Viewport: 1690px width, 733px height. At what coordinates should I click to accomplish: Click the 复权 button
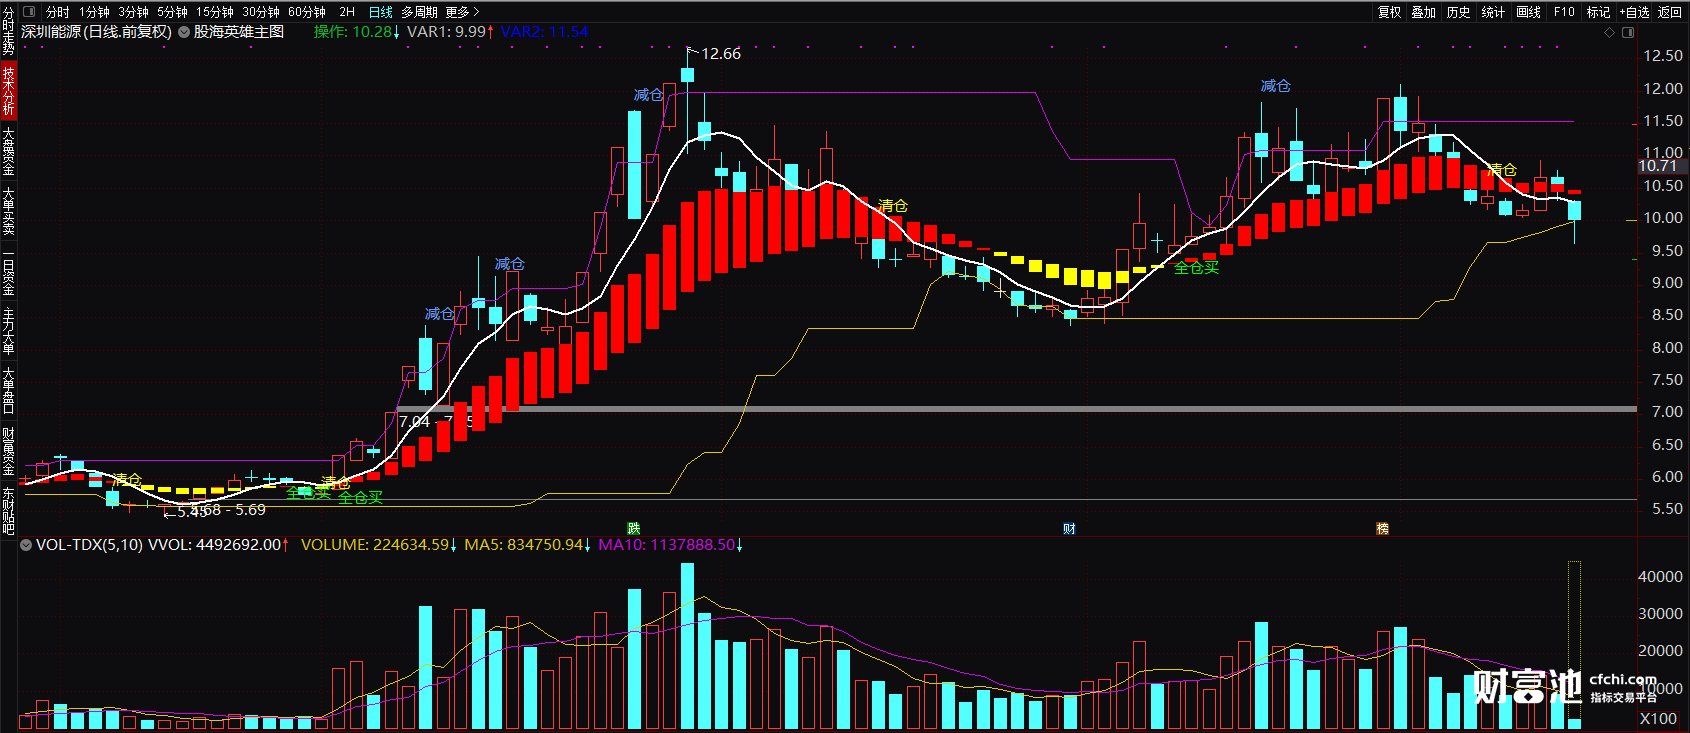pos(1390,12)
